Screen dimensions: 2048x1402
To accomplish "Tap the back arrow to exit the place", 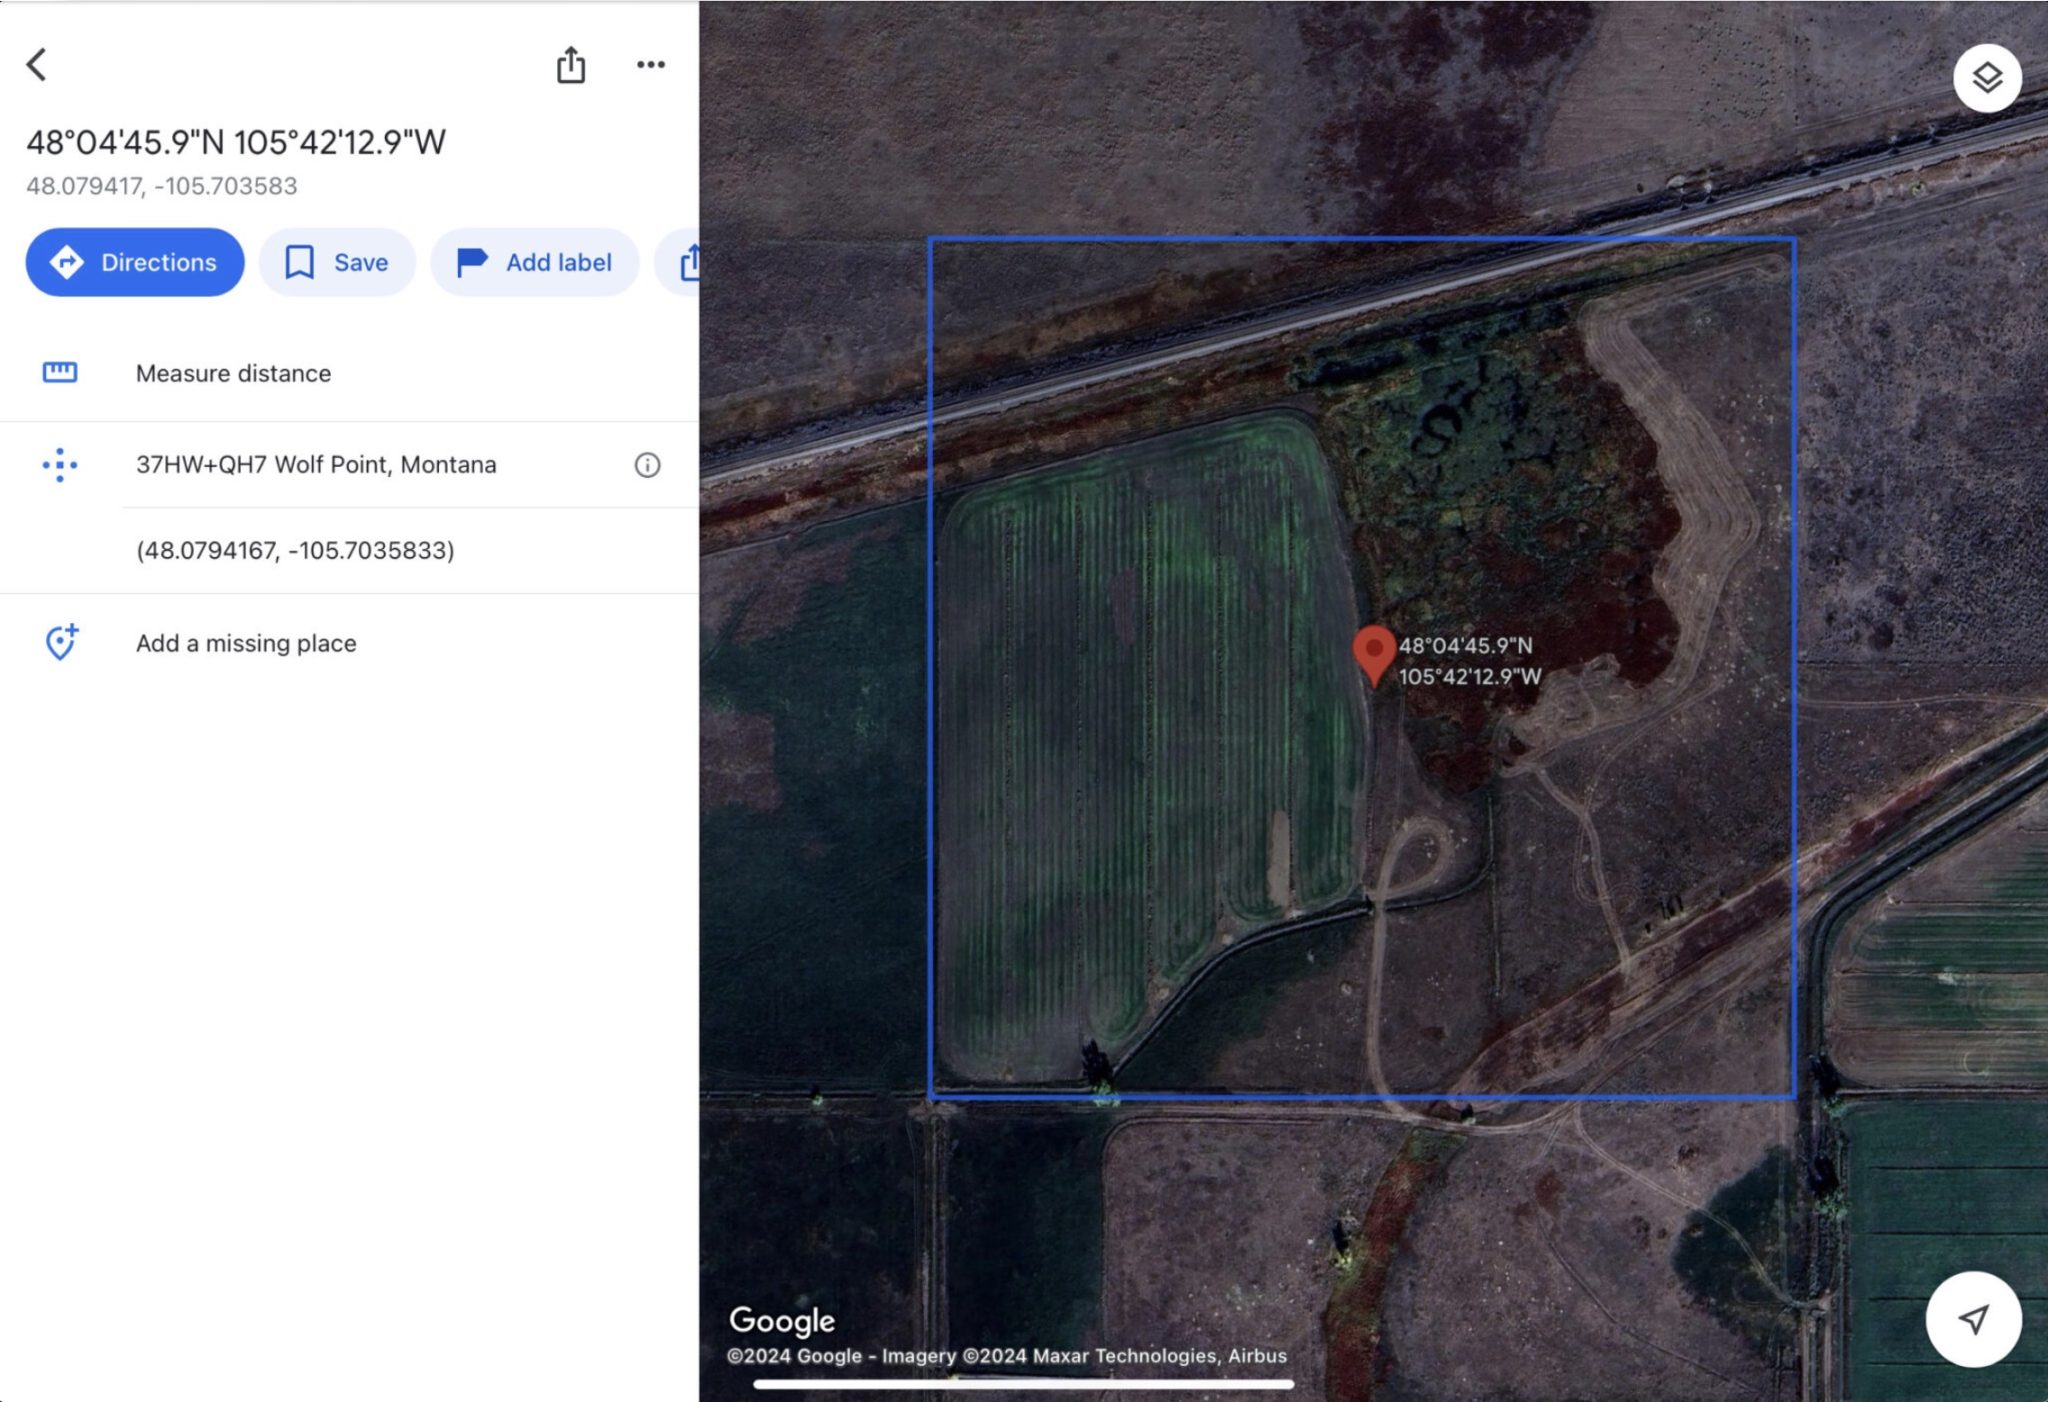I will click(x=37, y=65).
